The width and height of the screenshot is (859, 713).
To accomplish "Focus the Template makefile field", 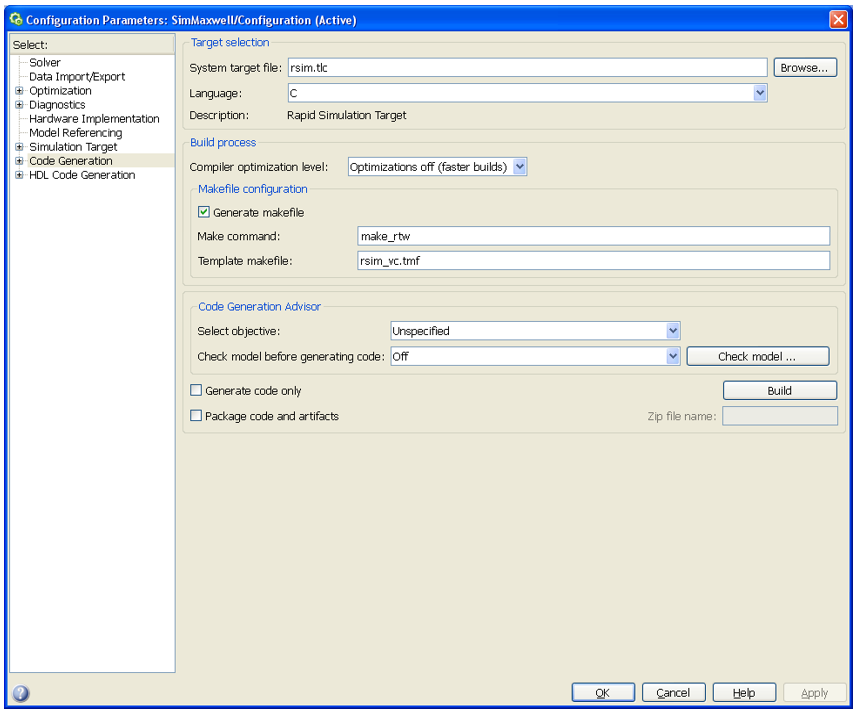I will [x=593, y=261].
